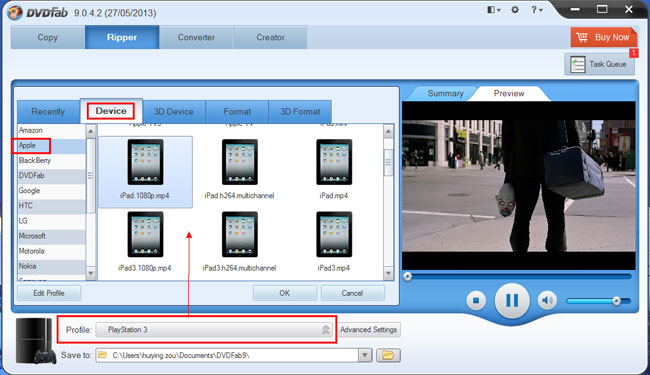Select the iPad3.mp4 device profile

[x=334, y=242]
